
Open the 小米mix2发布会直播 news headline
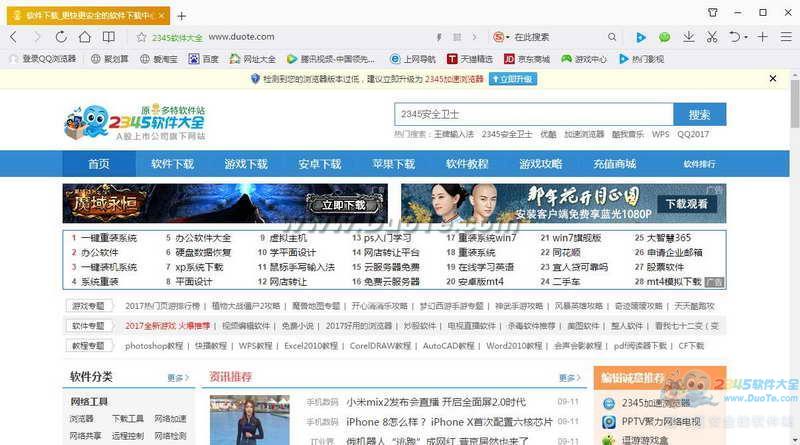click(436, 402)
